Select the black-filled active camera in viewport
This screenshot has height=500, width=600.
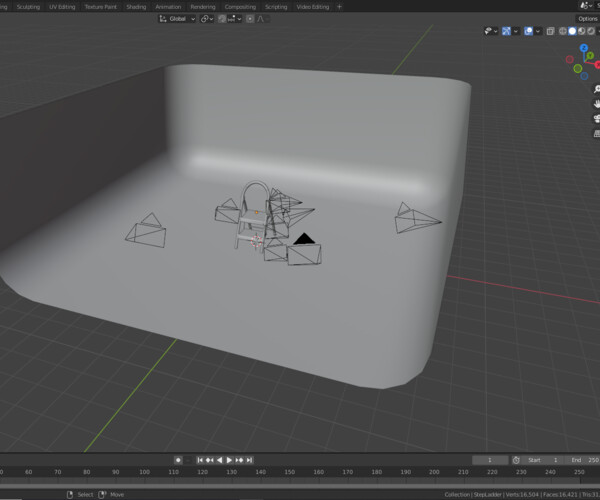tap(304, 249)
